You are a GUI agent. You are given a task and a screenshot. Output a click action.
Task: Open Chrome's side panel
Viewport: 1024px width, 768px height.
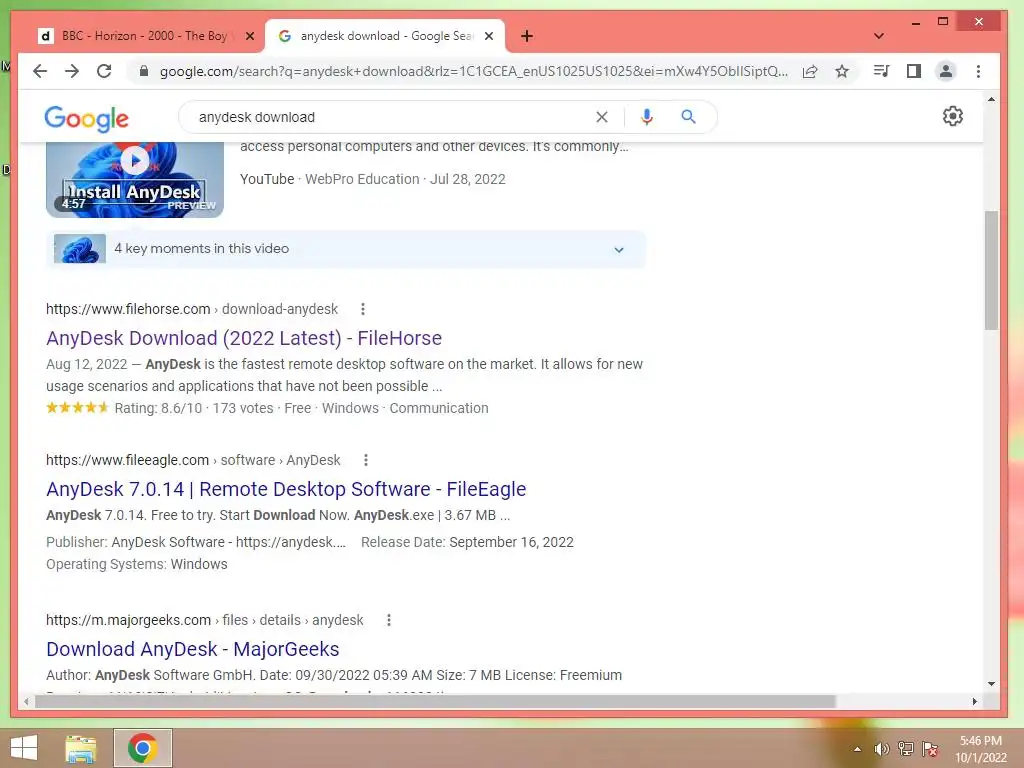tap(914, 71)
